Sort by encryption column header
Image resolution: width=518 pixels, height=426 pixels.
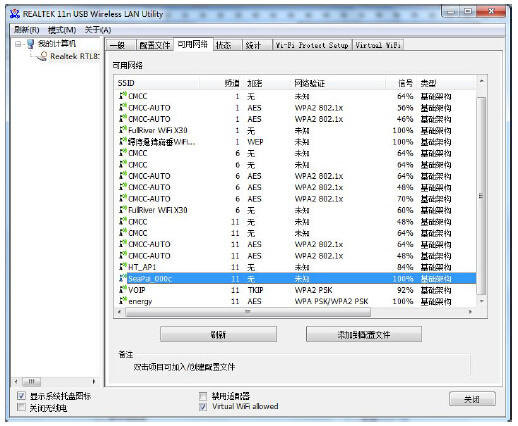[x=267, y=83]
